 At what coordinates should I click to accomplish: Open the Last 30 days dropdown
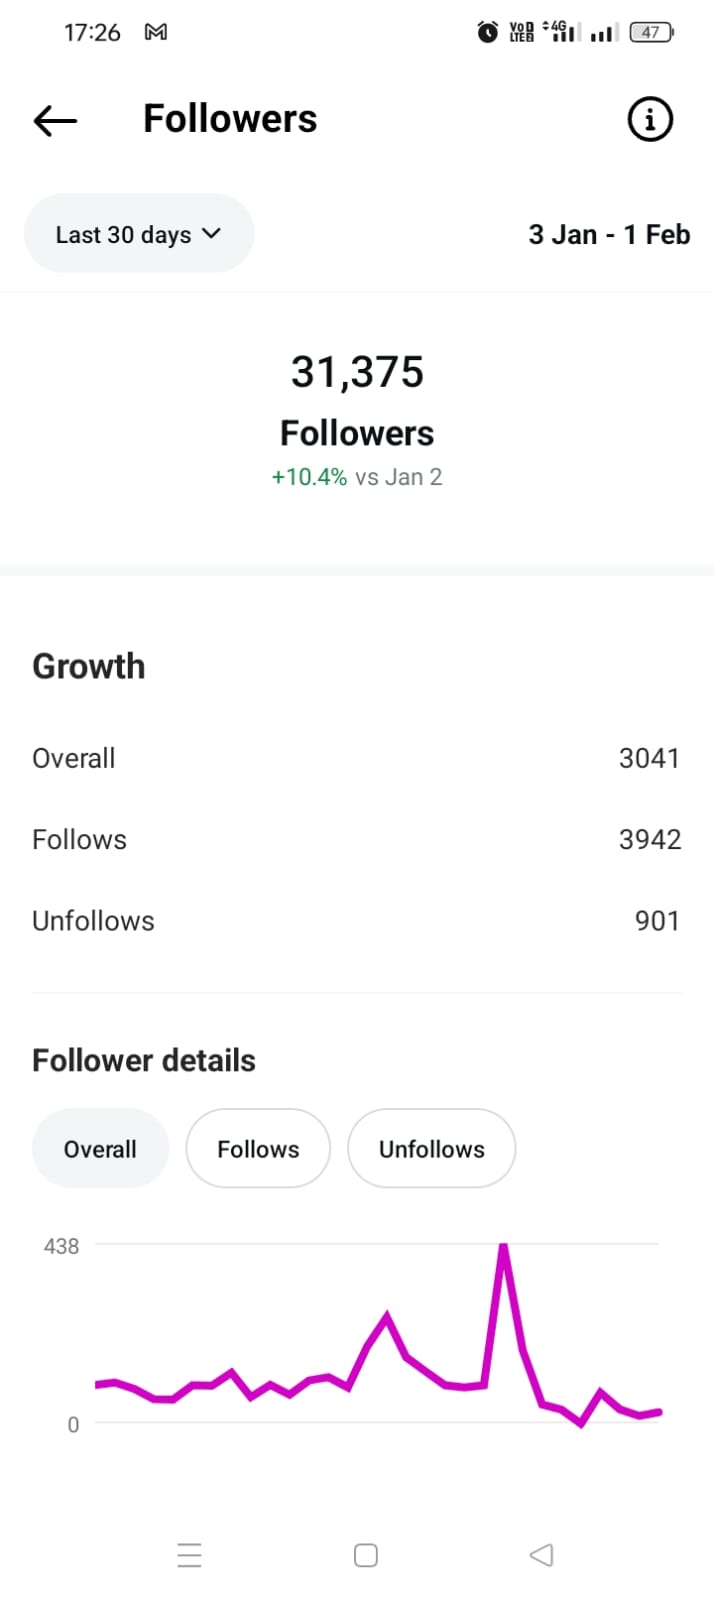(138, 234)
